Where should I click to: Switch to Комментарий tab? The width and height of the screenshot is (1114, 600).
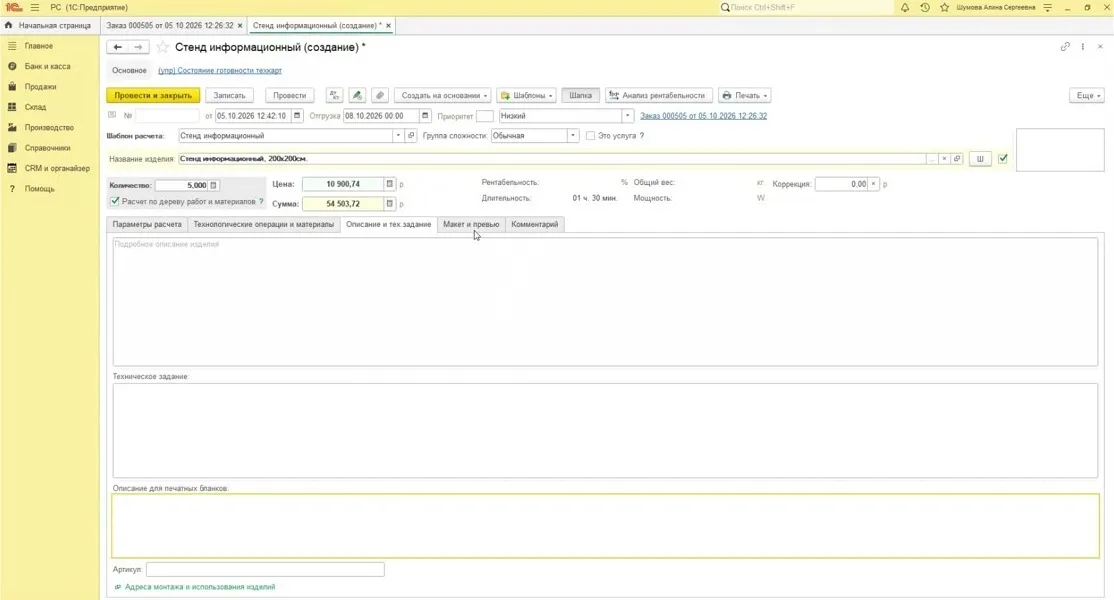coord(535,224)
